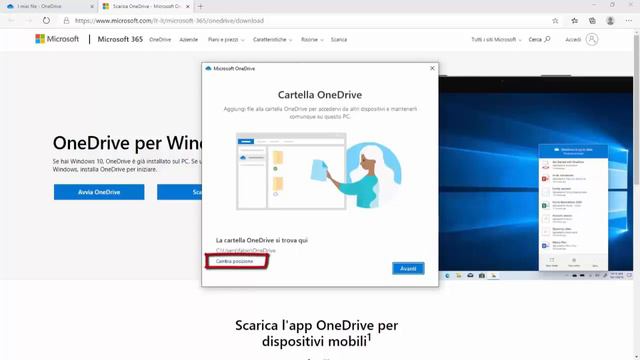The height and width of the screenshot is (360, 640).
Task: Open a new tab with plus icon
Action: (x=200, y=6)
